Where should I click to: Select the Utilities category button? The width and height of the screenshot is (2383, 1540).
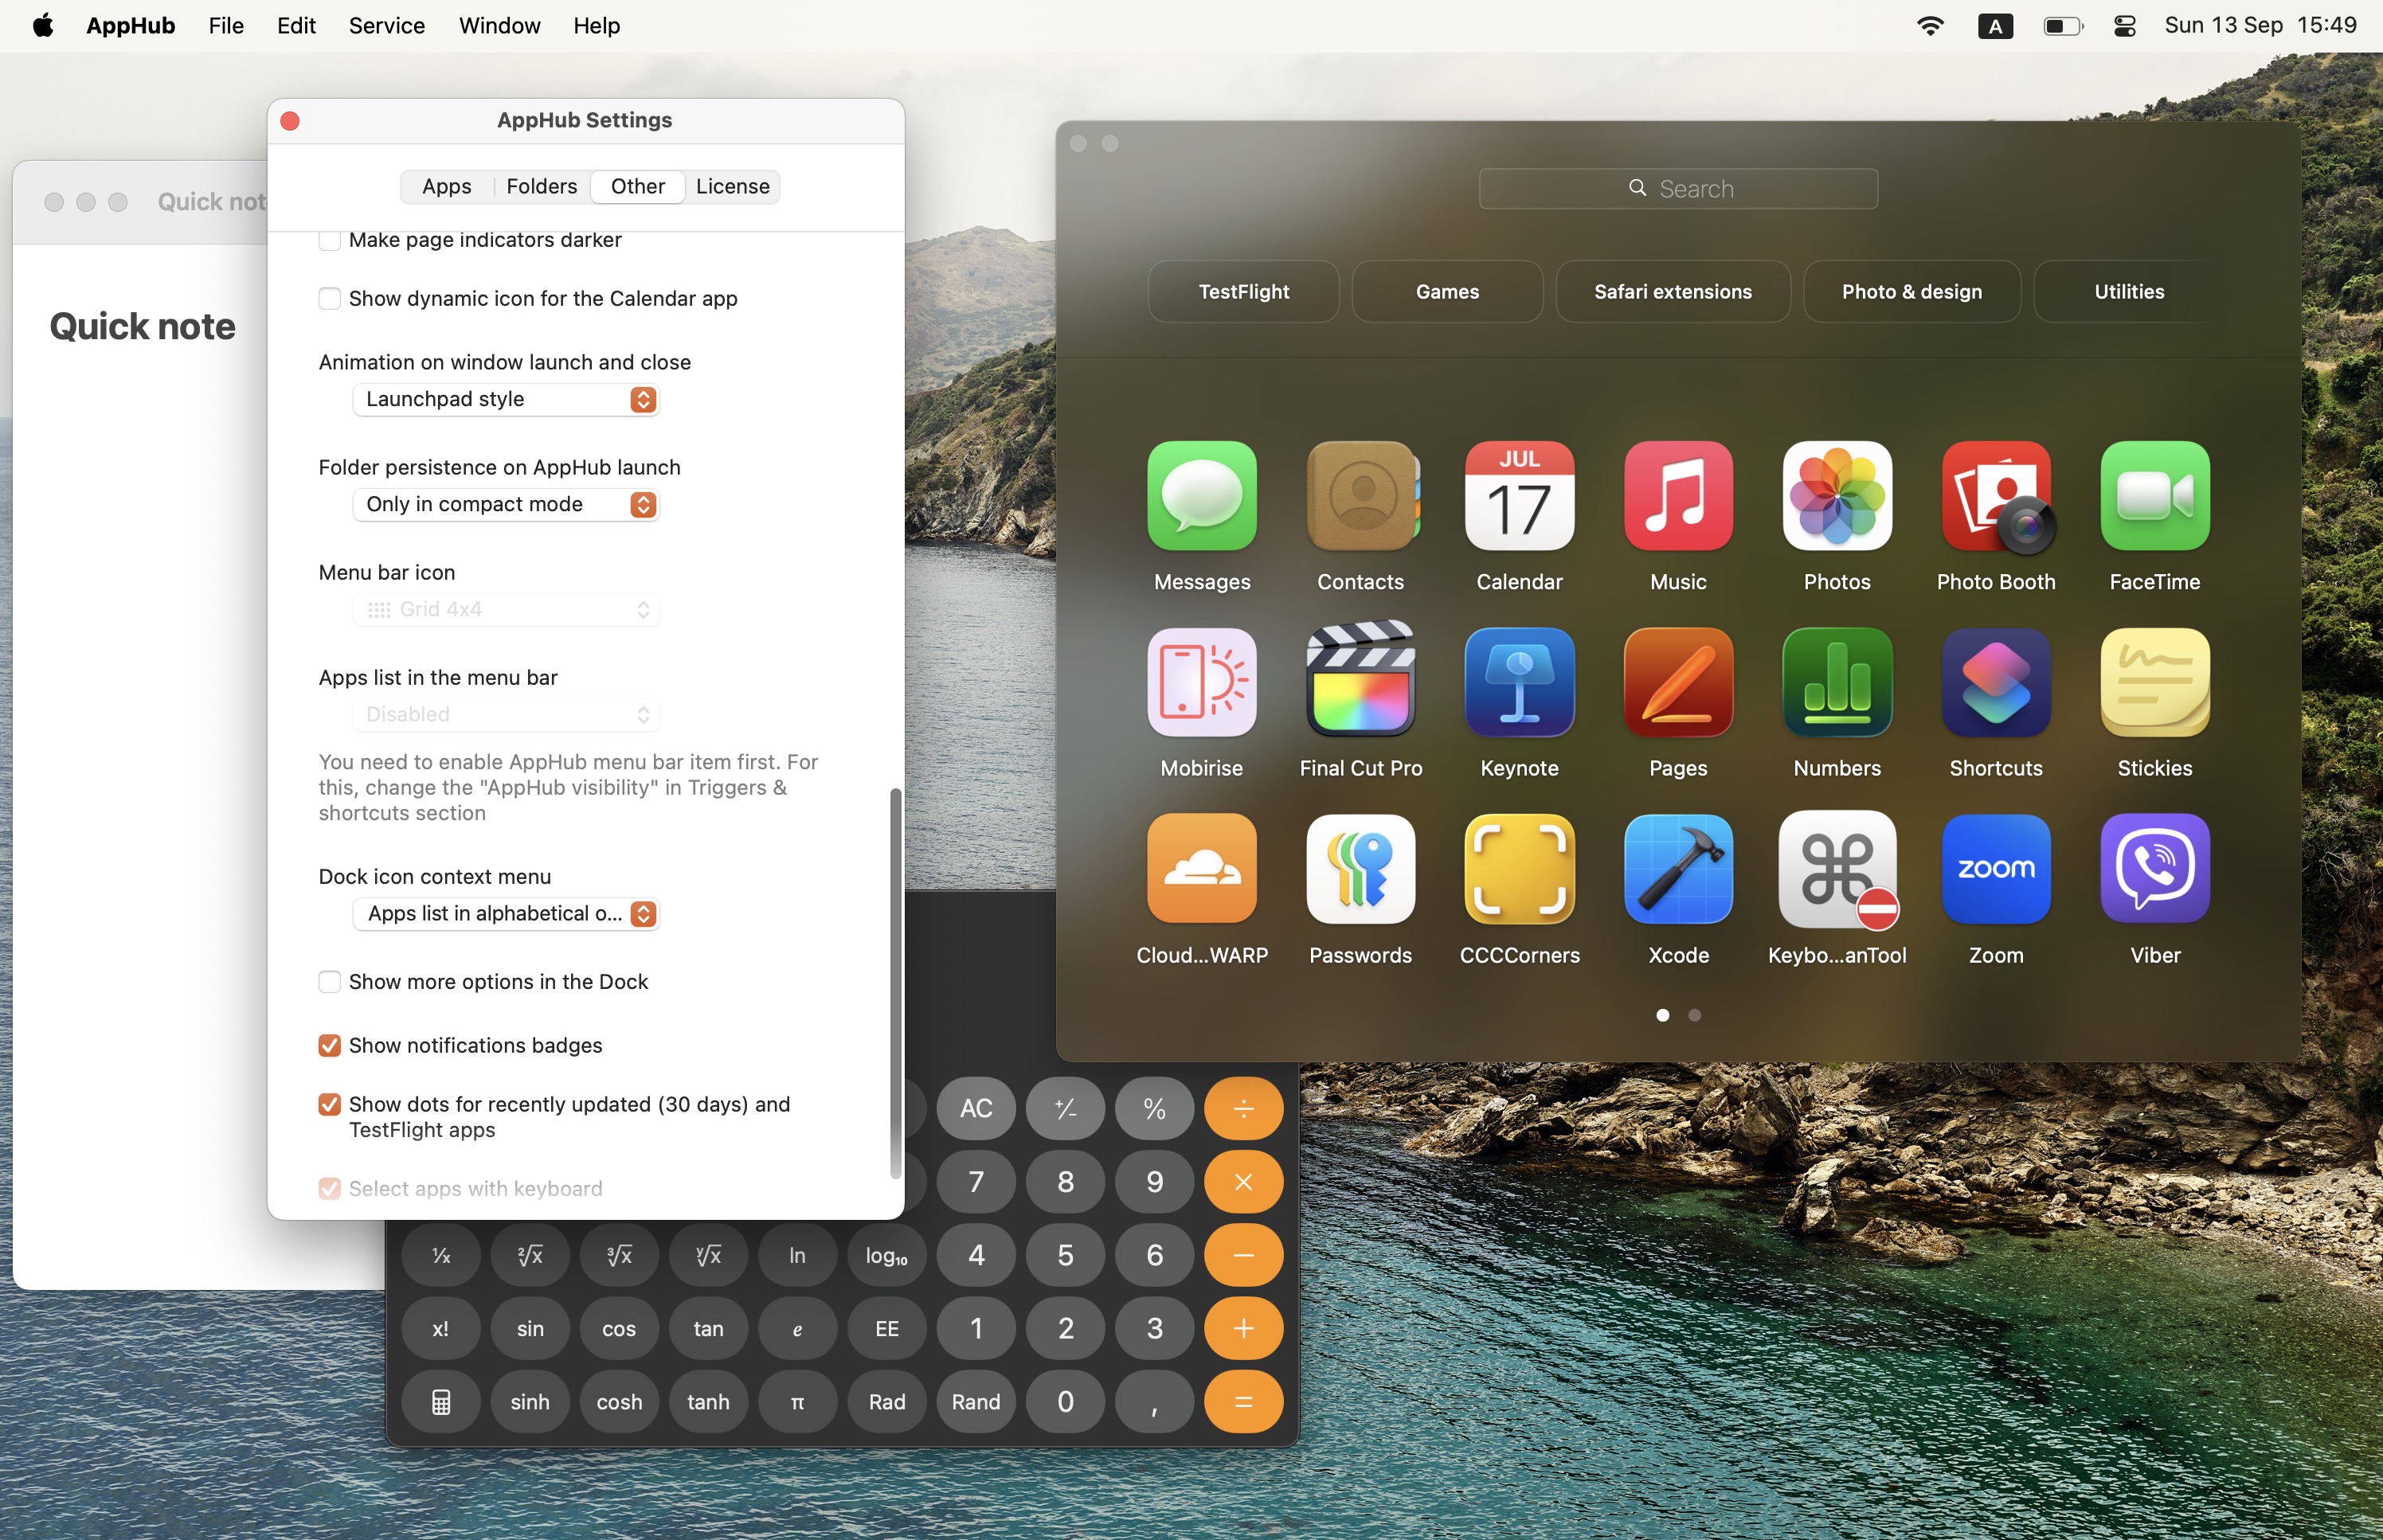(2130, 292)
